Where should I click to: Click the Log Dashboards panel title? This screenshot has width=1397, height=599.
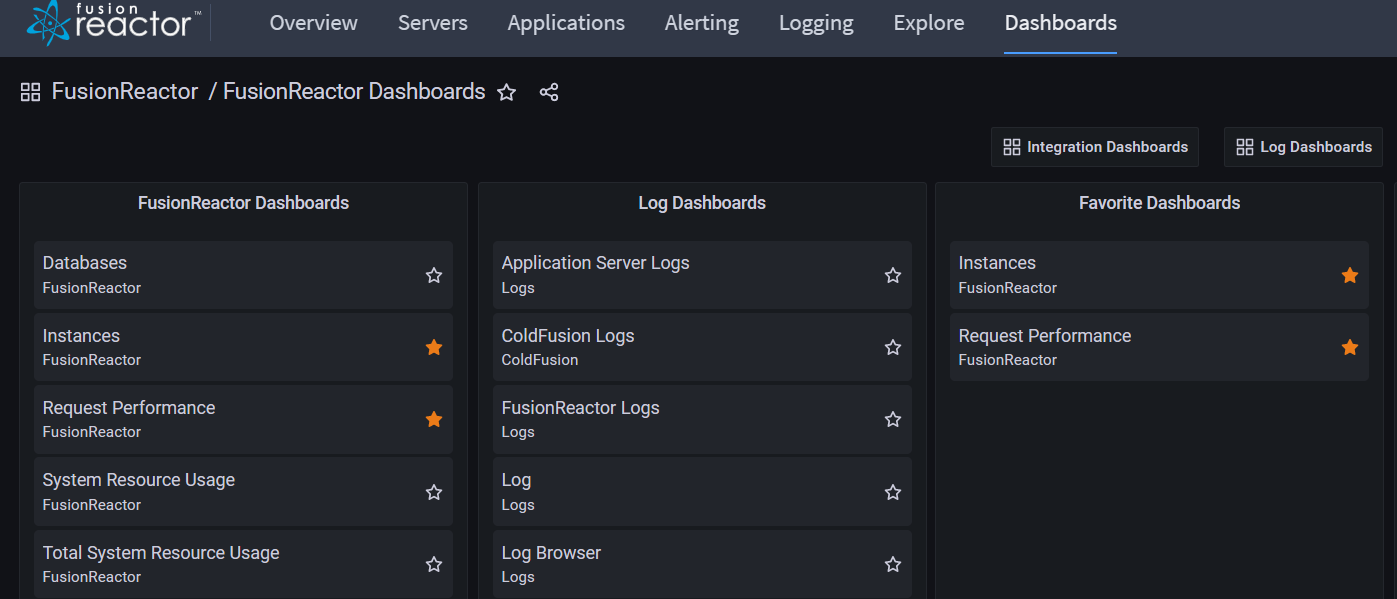click(702, 203)
